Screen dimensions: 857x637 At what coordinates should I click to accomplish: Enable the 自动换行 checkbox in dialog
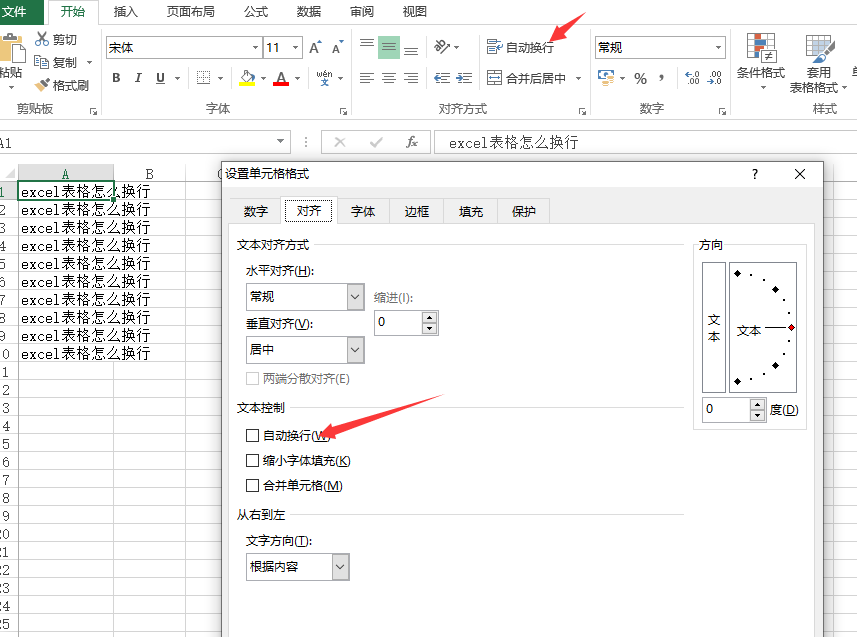click(253, 435)
